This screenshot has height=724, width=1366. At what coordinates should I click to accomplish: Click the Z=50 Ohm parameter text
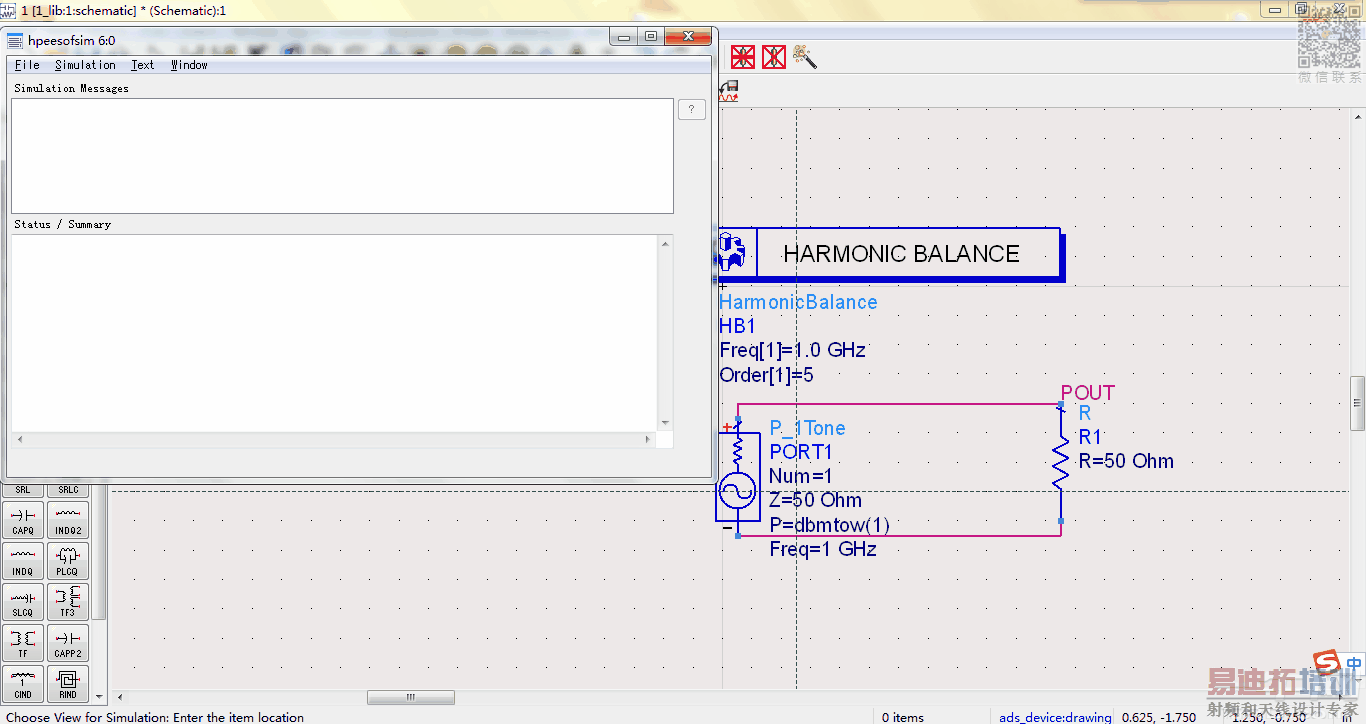(815, 500)
